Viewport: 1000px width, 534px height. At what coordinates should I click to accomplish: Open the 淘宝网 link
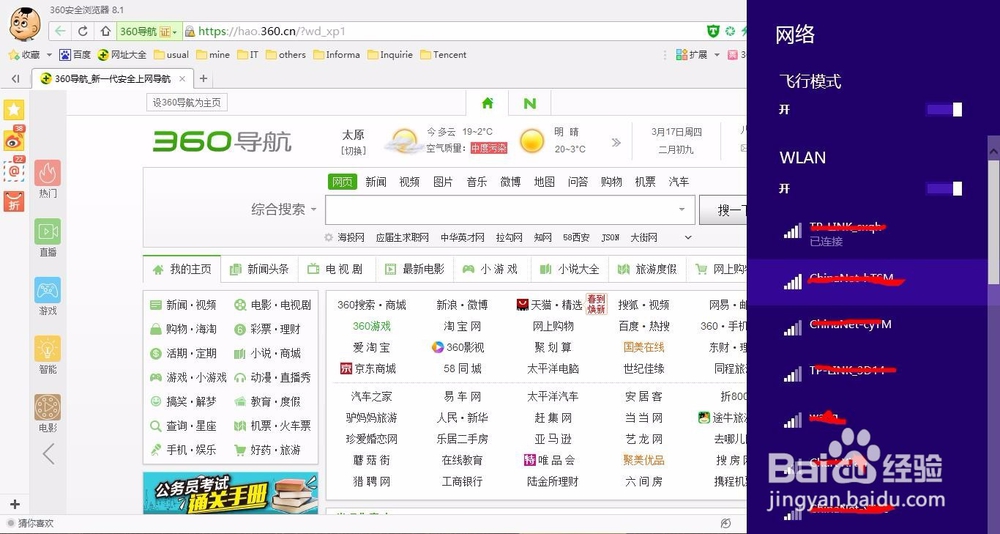click(462, 326)
